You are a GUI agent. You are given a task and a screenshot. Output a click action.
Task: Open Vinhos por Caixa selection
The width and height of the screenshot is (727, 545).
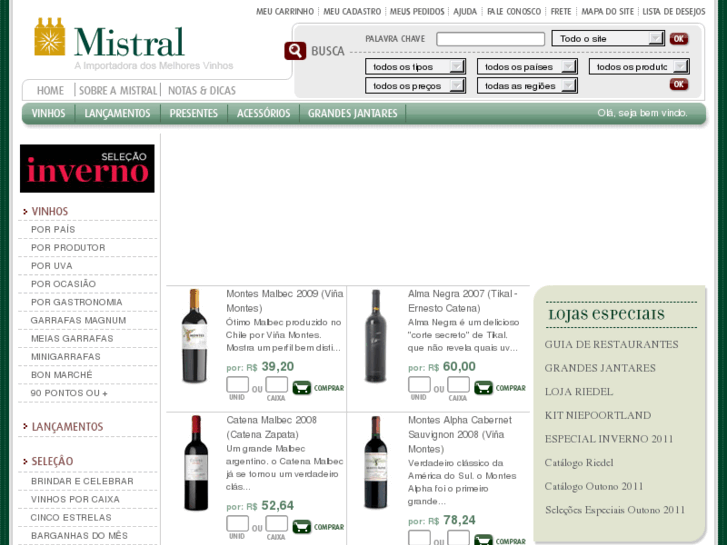[75, 499]
